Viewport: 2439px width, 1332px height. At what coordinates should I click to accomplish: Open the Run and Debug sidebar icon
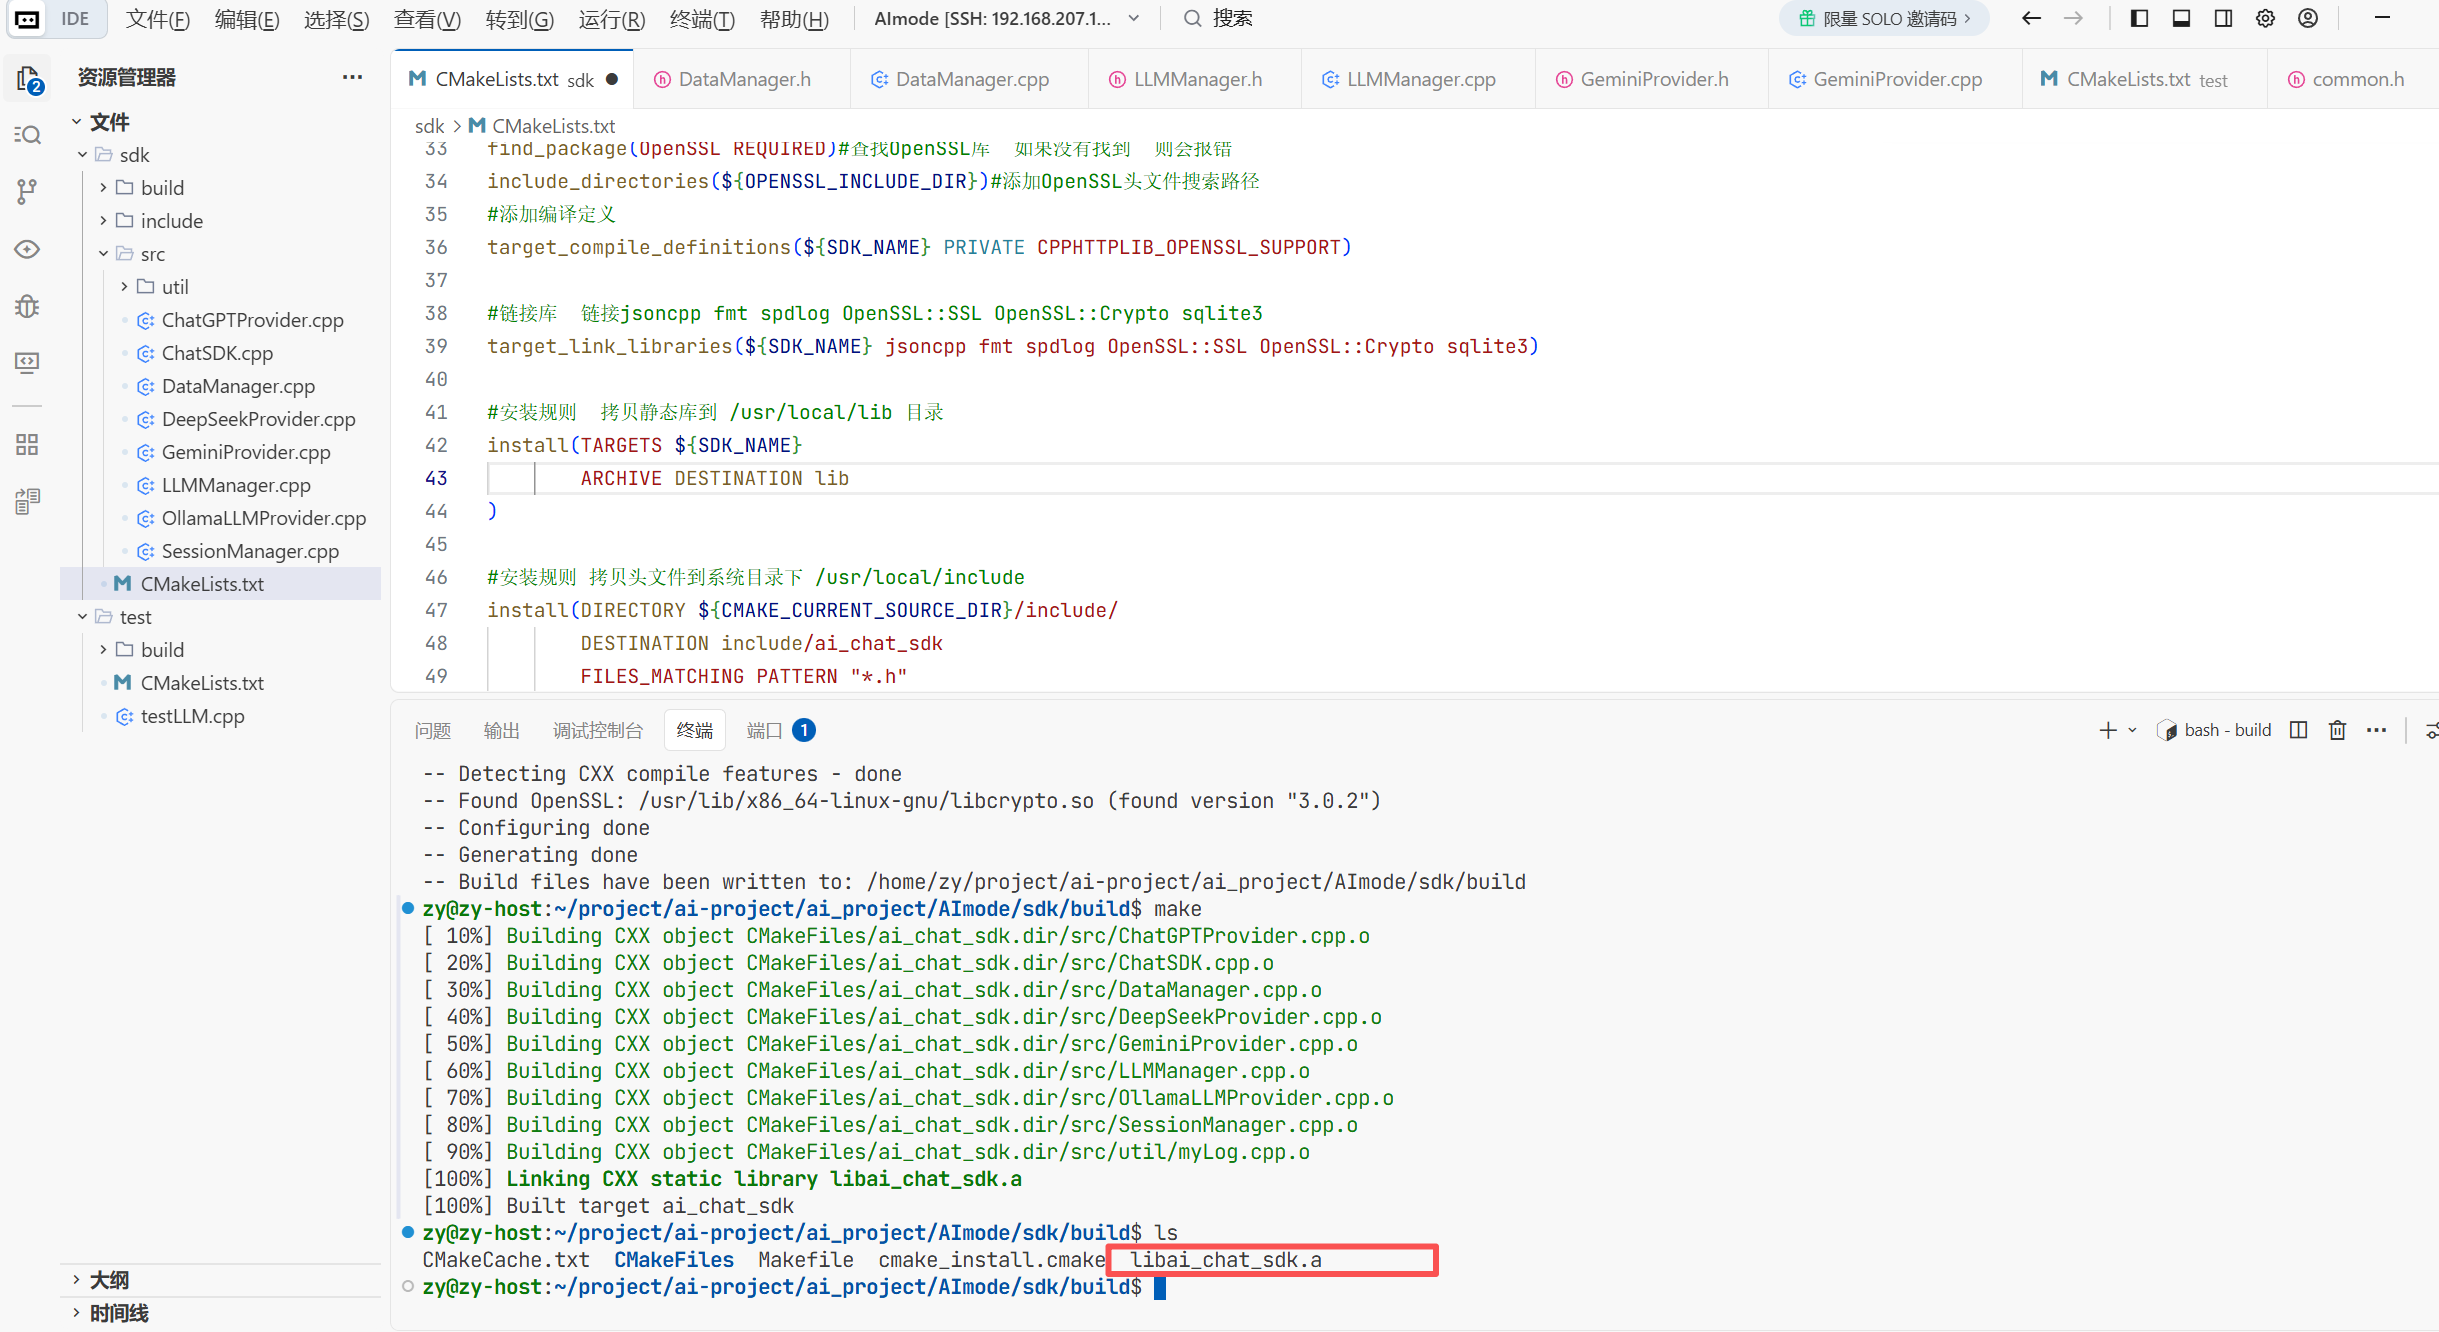point(27,306)
